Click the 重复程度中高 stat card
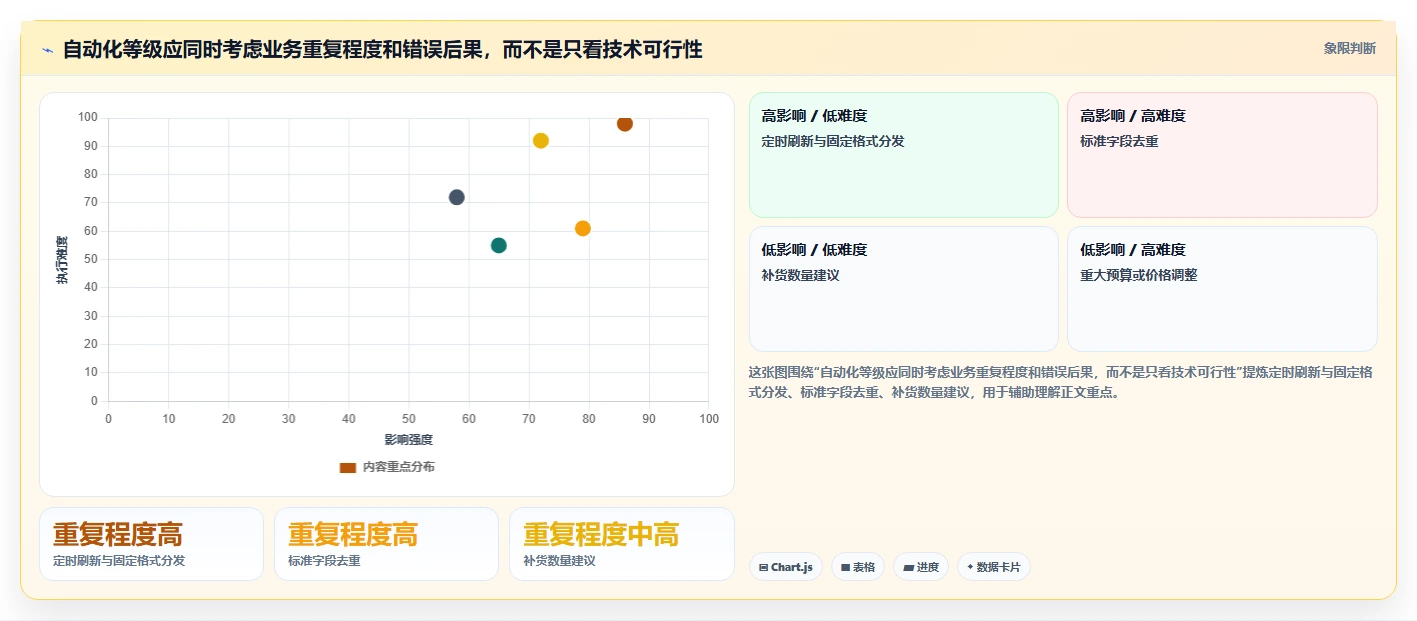Image resolution: width=1417 pixels, height=621 pixels. [621, 544]
